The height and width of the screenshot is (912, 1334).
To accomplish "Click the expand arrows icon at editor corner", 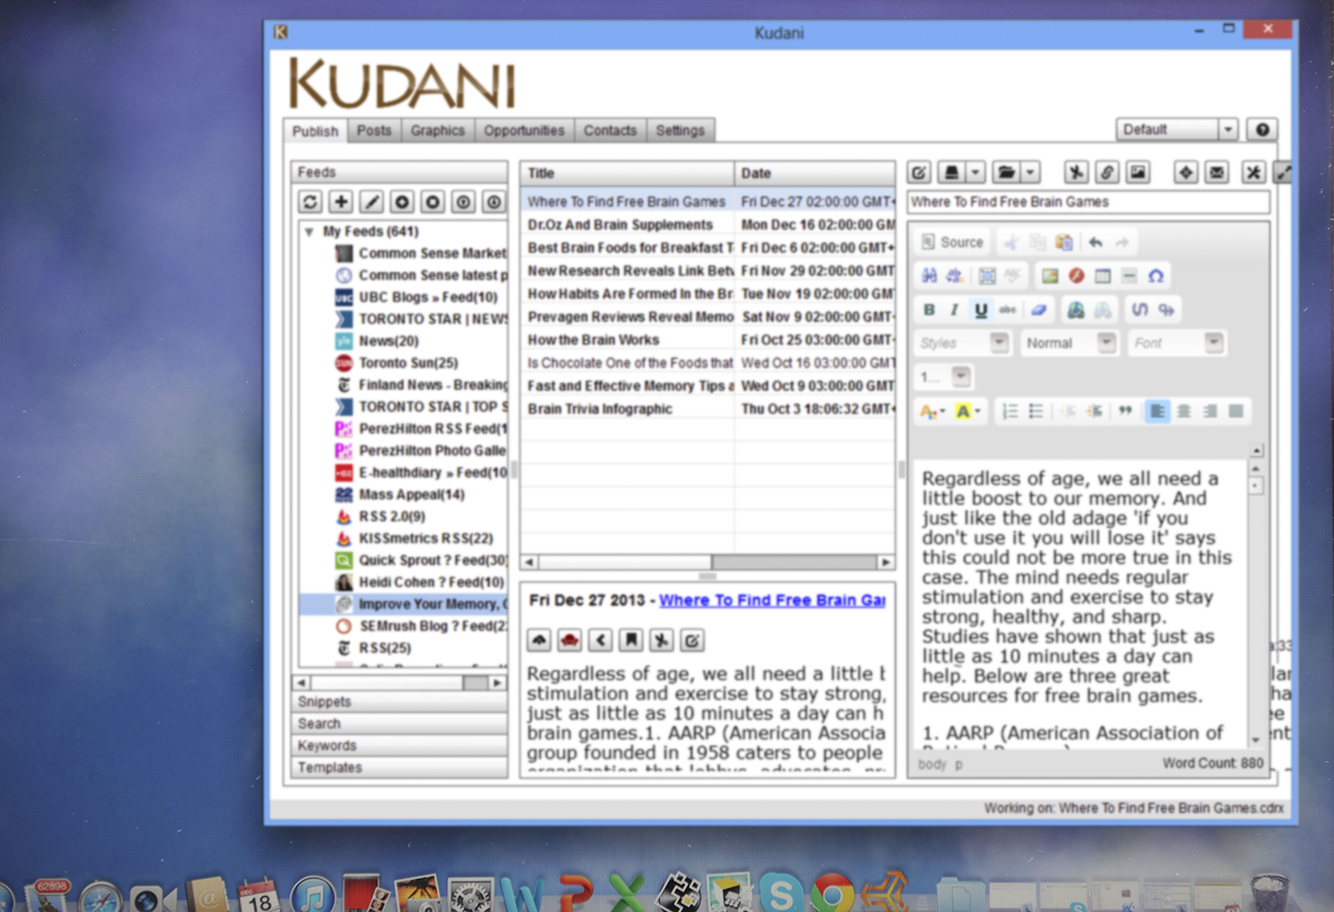I will point(1283,173).
